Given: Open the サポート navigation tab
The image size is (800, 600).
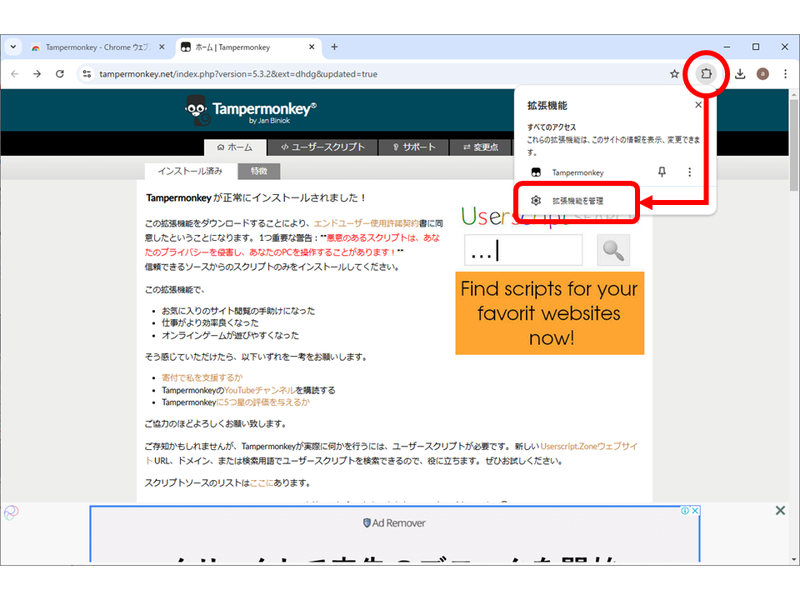Looking at the screenshot, I should tap(414, 147).
